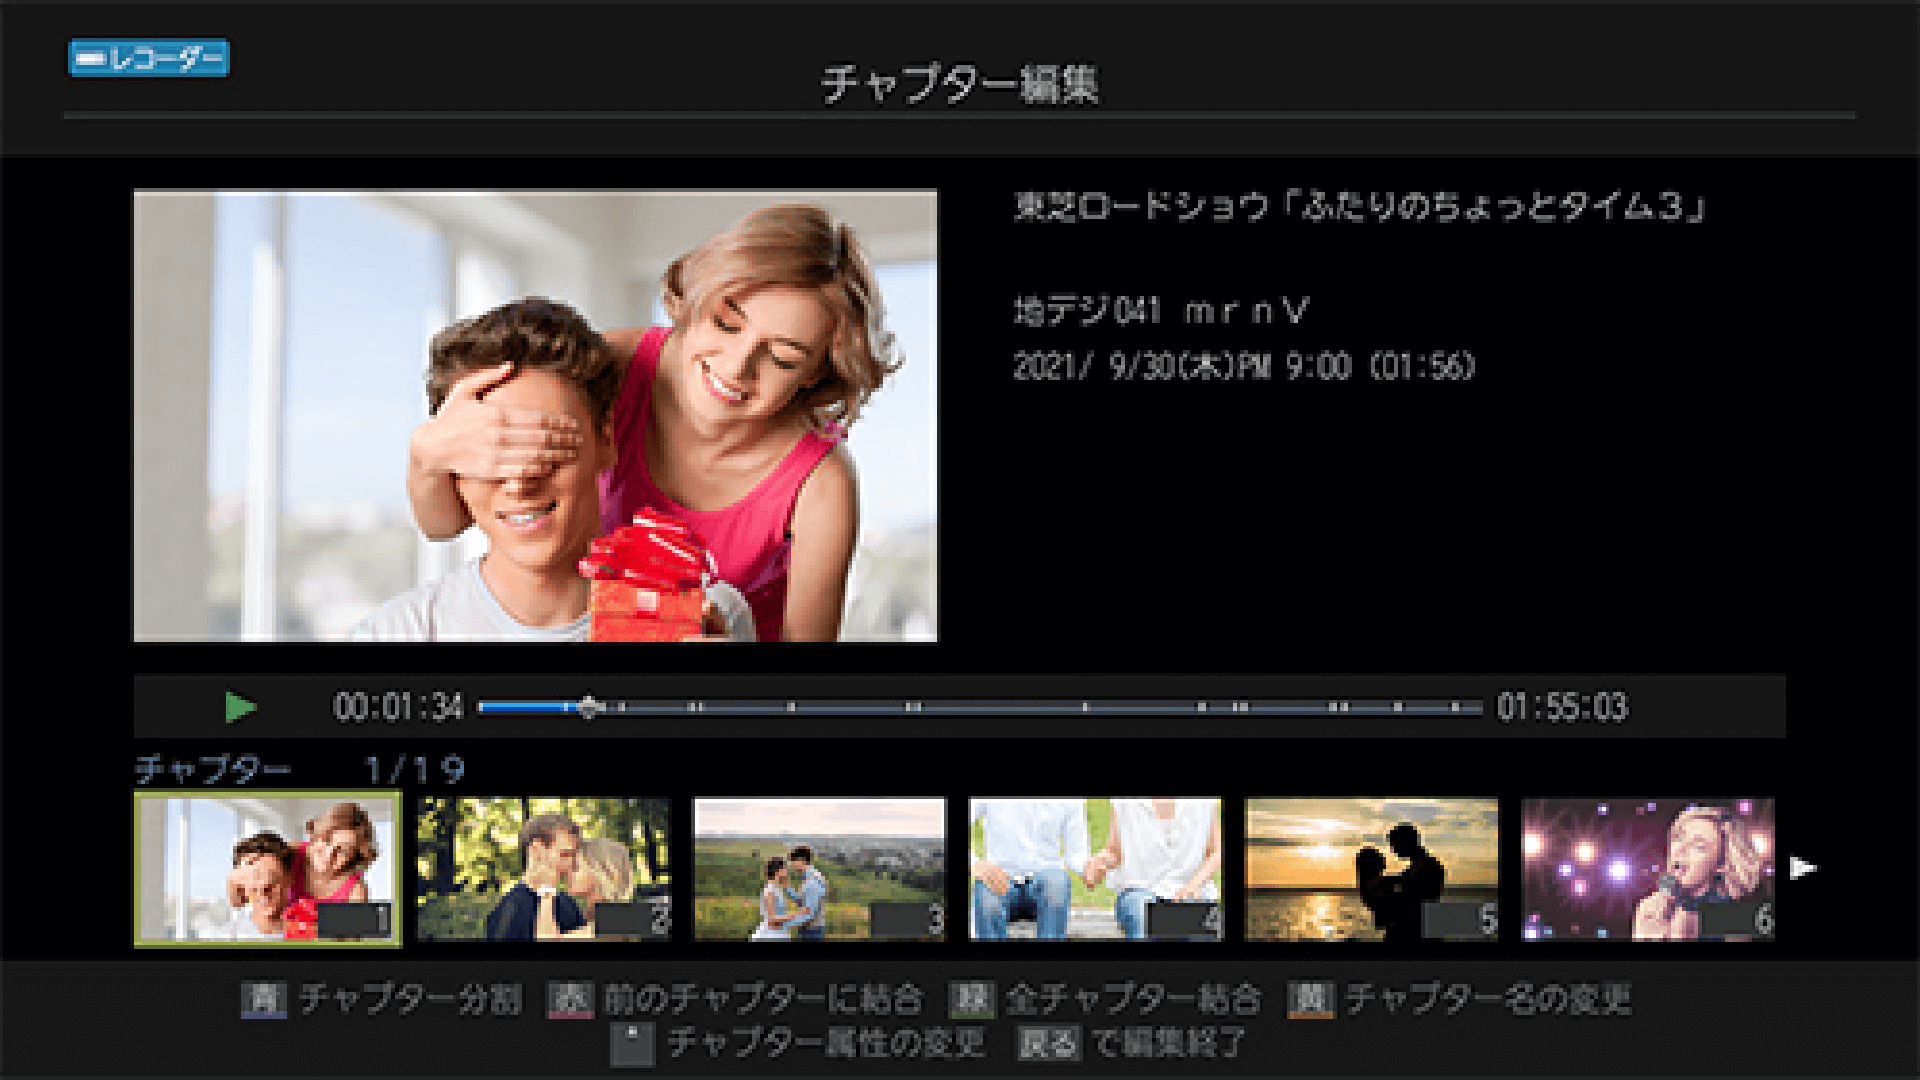Click the yellow key チャプター名の変更 icon

(1311, 999)
